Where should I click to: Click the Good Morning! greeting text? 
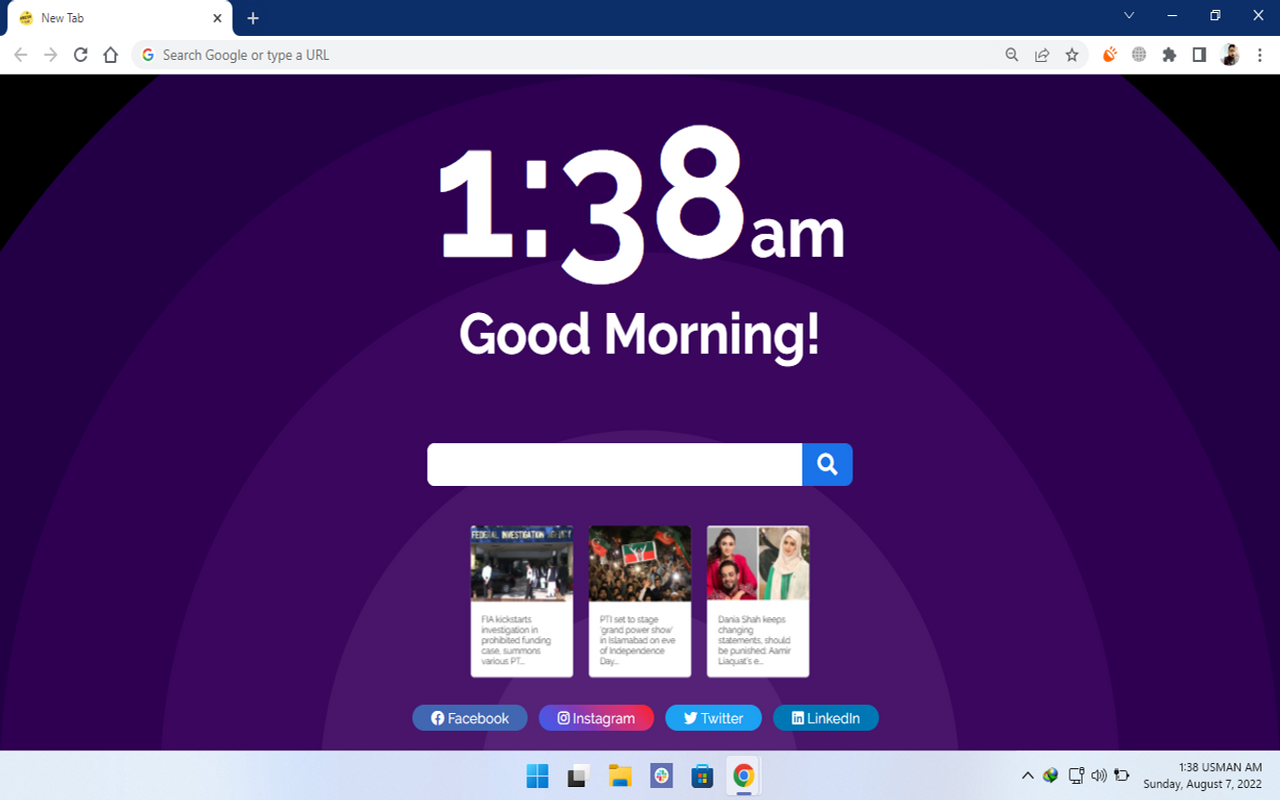coord(640,334)
